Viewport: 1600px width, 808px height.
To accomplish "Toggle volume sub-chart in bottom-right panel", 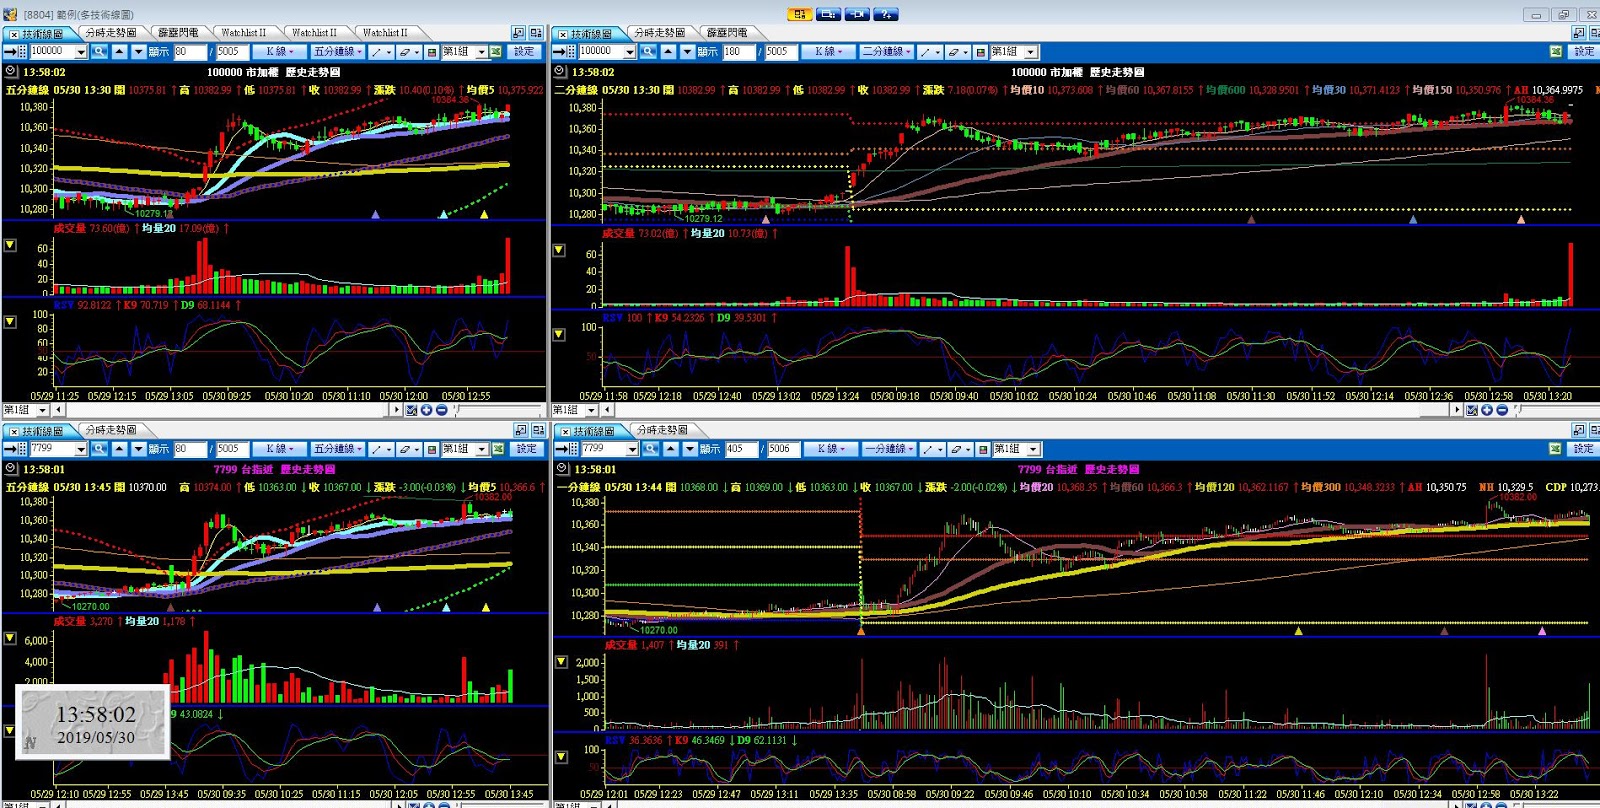I will point(561,662).
